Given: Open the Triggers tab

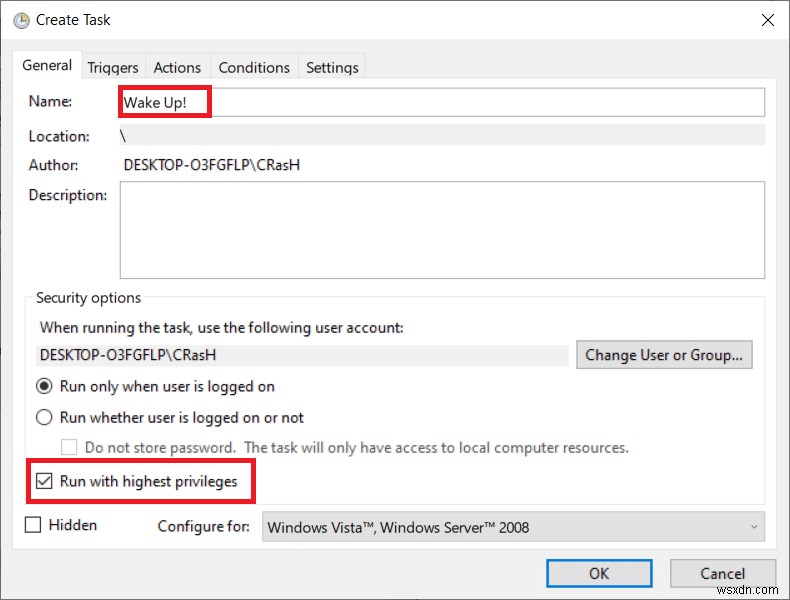Looking at the screenshot, I should coord(113,67).
